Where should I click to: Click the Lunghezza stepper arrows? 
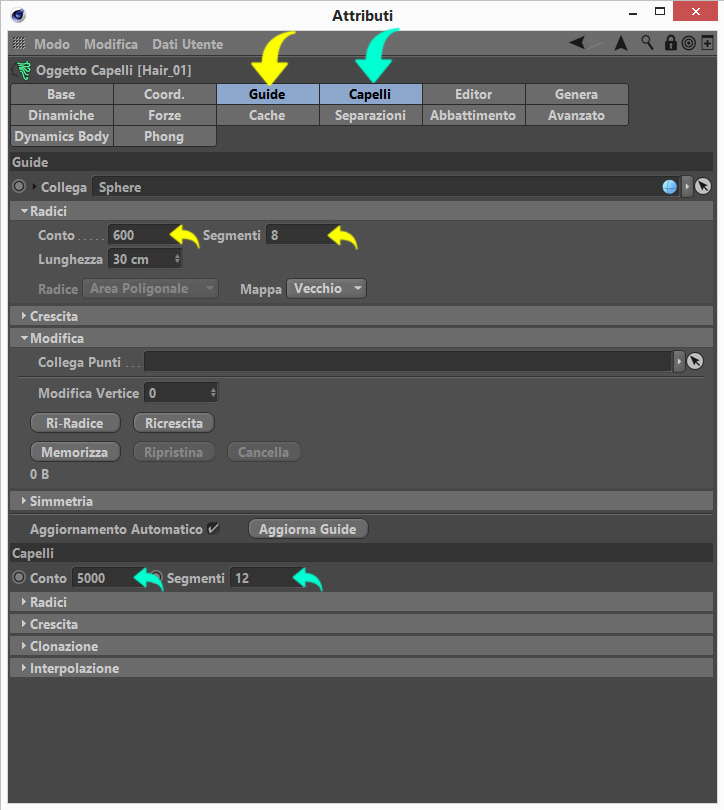coord(177,258)
